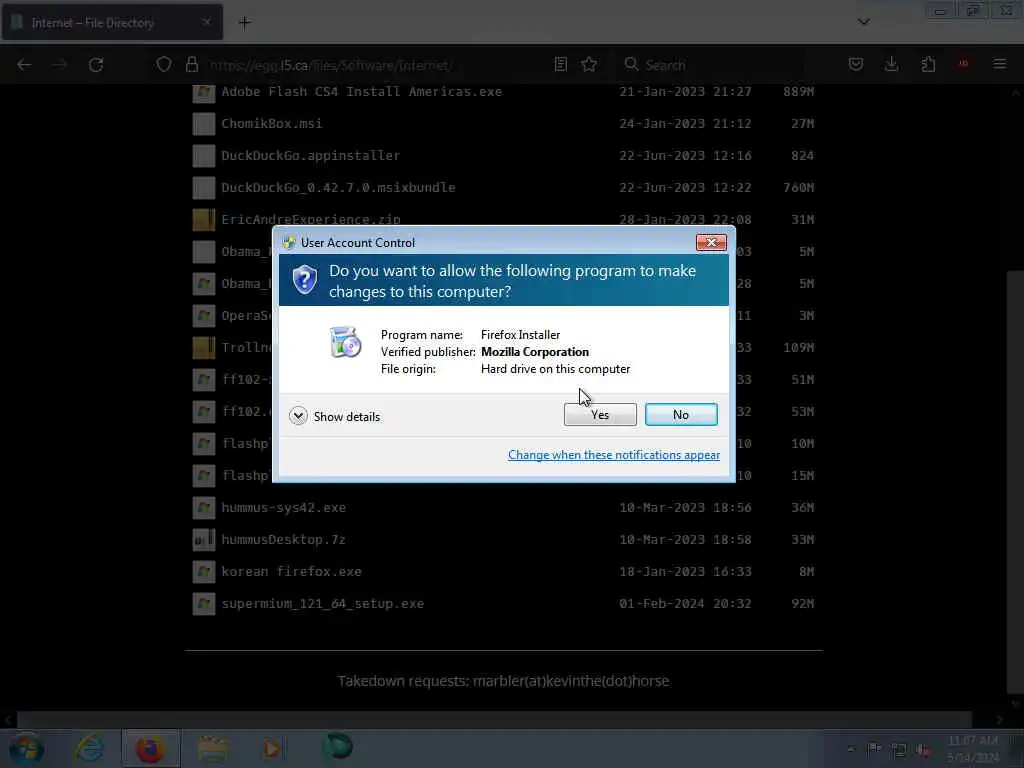Open DuckDuckGo.appinstaller file link

pos(310,155)
